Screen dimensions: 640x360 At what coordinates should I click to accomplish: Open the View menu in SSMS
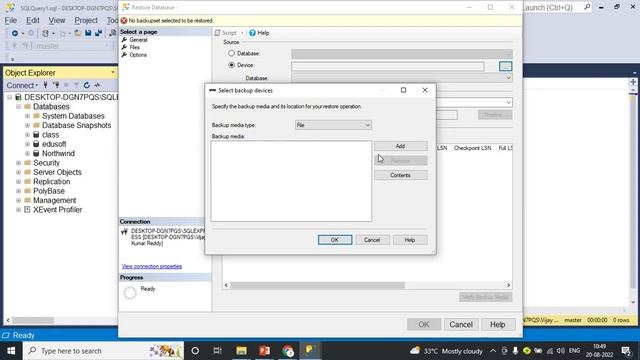[x=57, y=20]
